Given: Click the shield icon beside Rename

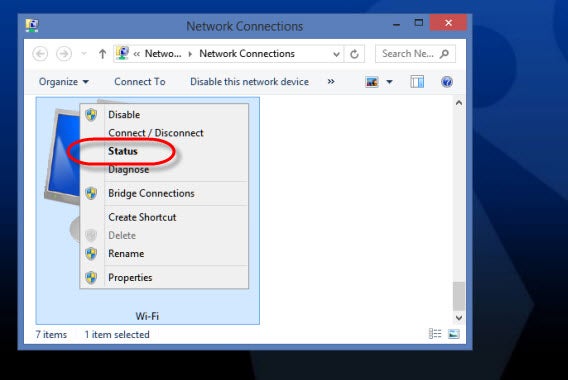Looking at the screenshot, I should 91,254.
